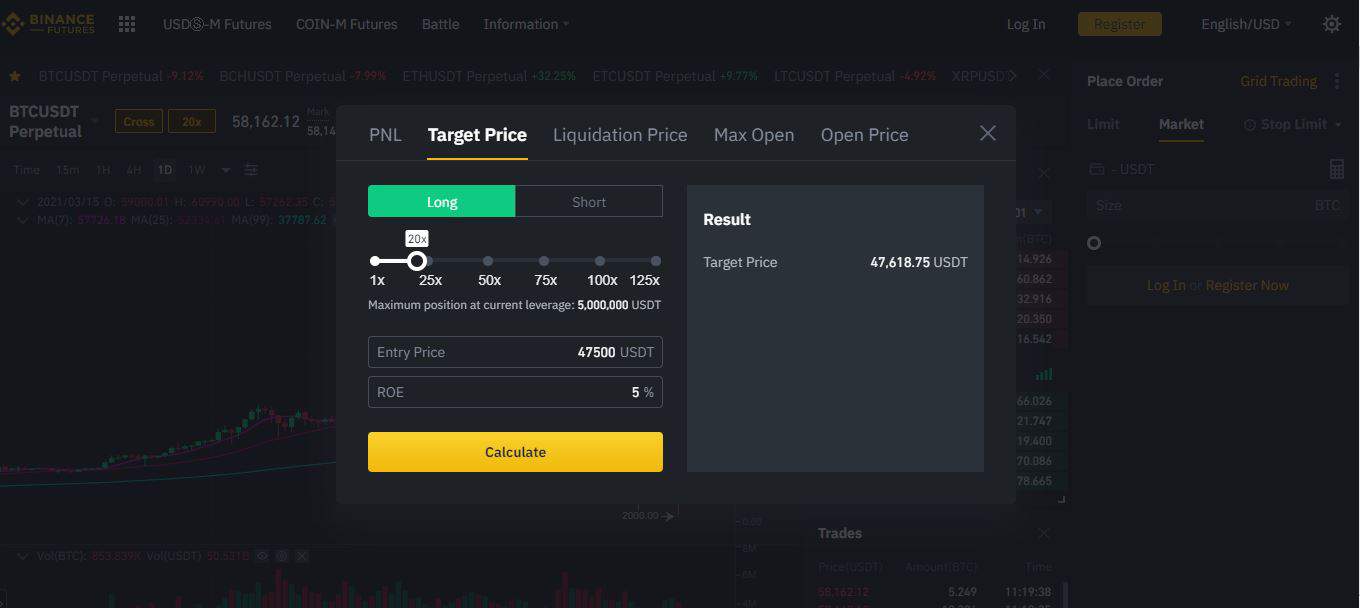The image size is (1360, 608).
Task: Select the Long position toggle
Action: (x=442, y=201)
